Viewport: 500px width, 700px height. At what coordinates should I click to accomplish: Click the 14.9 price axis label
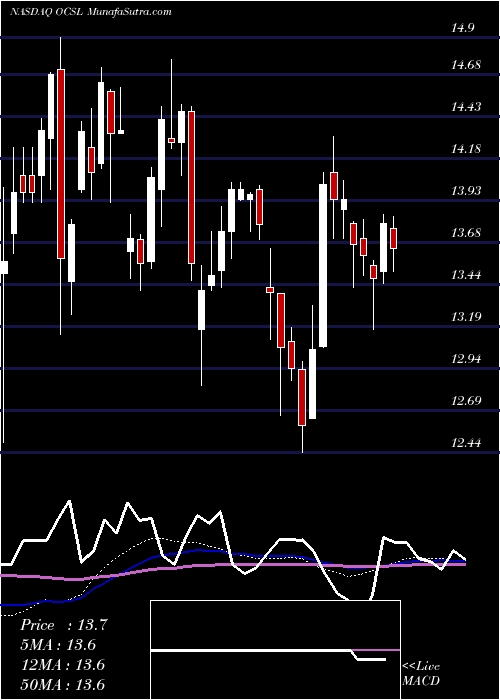coord(463,28)
